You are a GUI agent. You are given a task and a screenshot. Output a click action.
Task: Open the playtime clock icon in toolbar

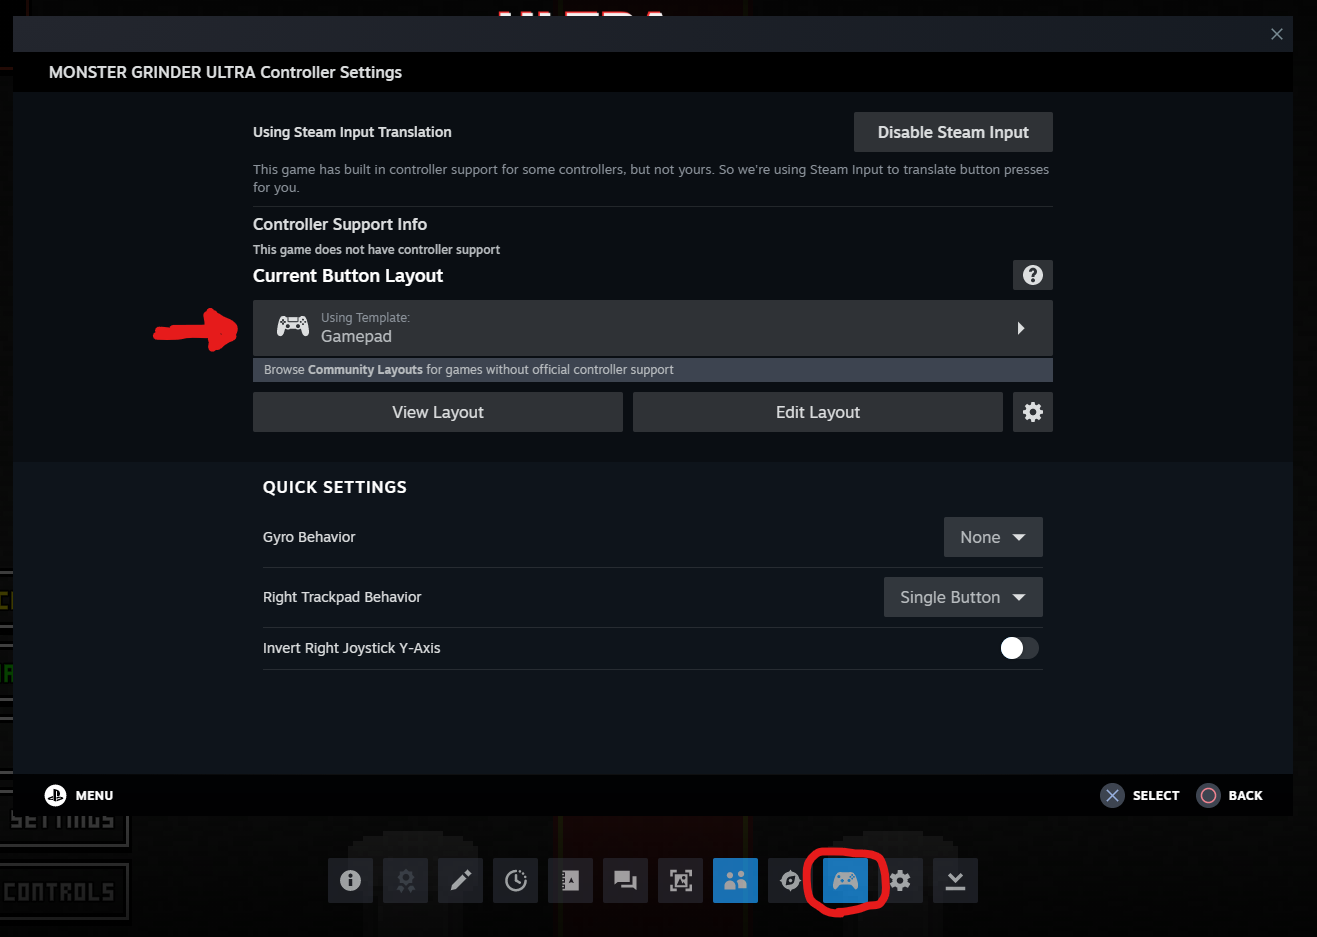515,881
